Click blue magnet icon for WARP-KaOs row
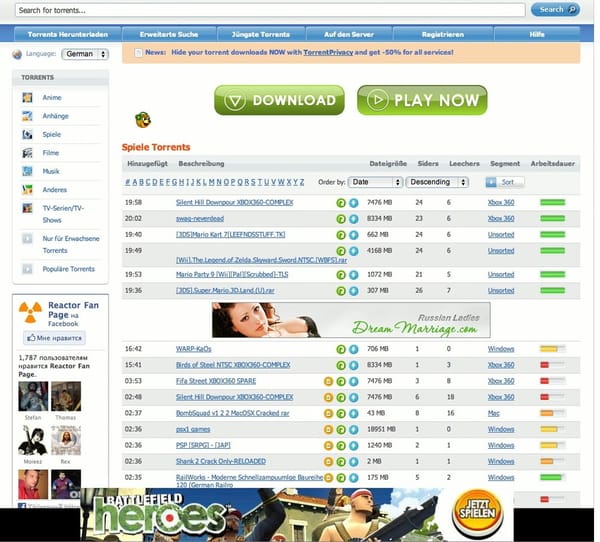Image resolution: width=600 pixels, height=542 pixels. (353, 349)
